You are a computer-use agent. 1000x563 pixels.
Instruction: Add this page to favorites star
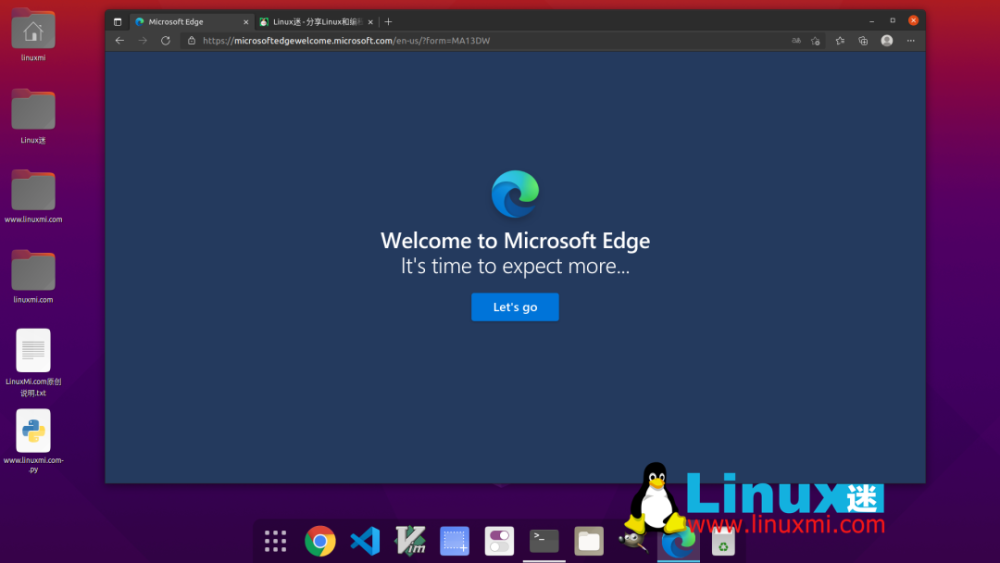815,40
